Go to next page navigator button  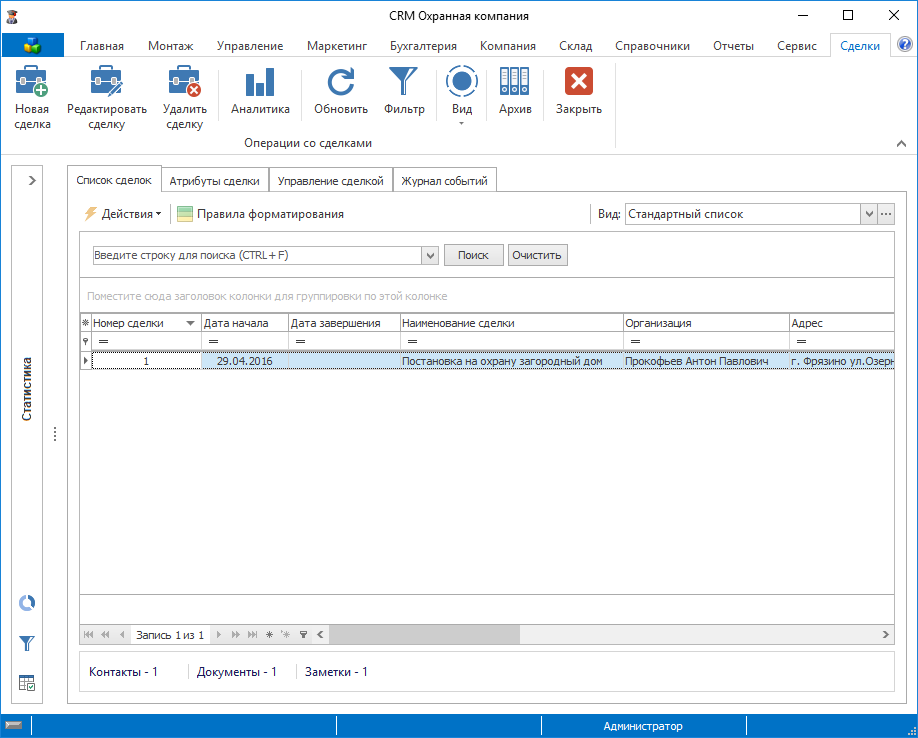[235, 634]
